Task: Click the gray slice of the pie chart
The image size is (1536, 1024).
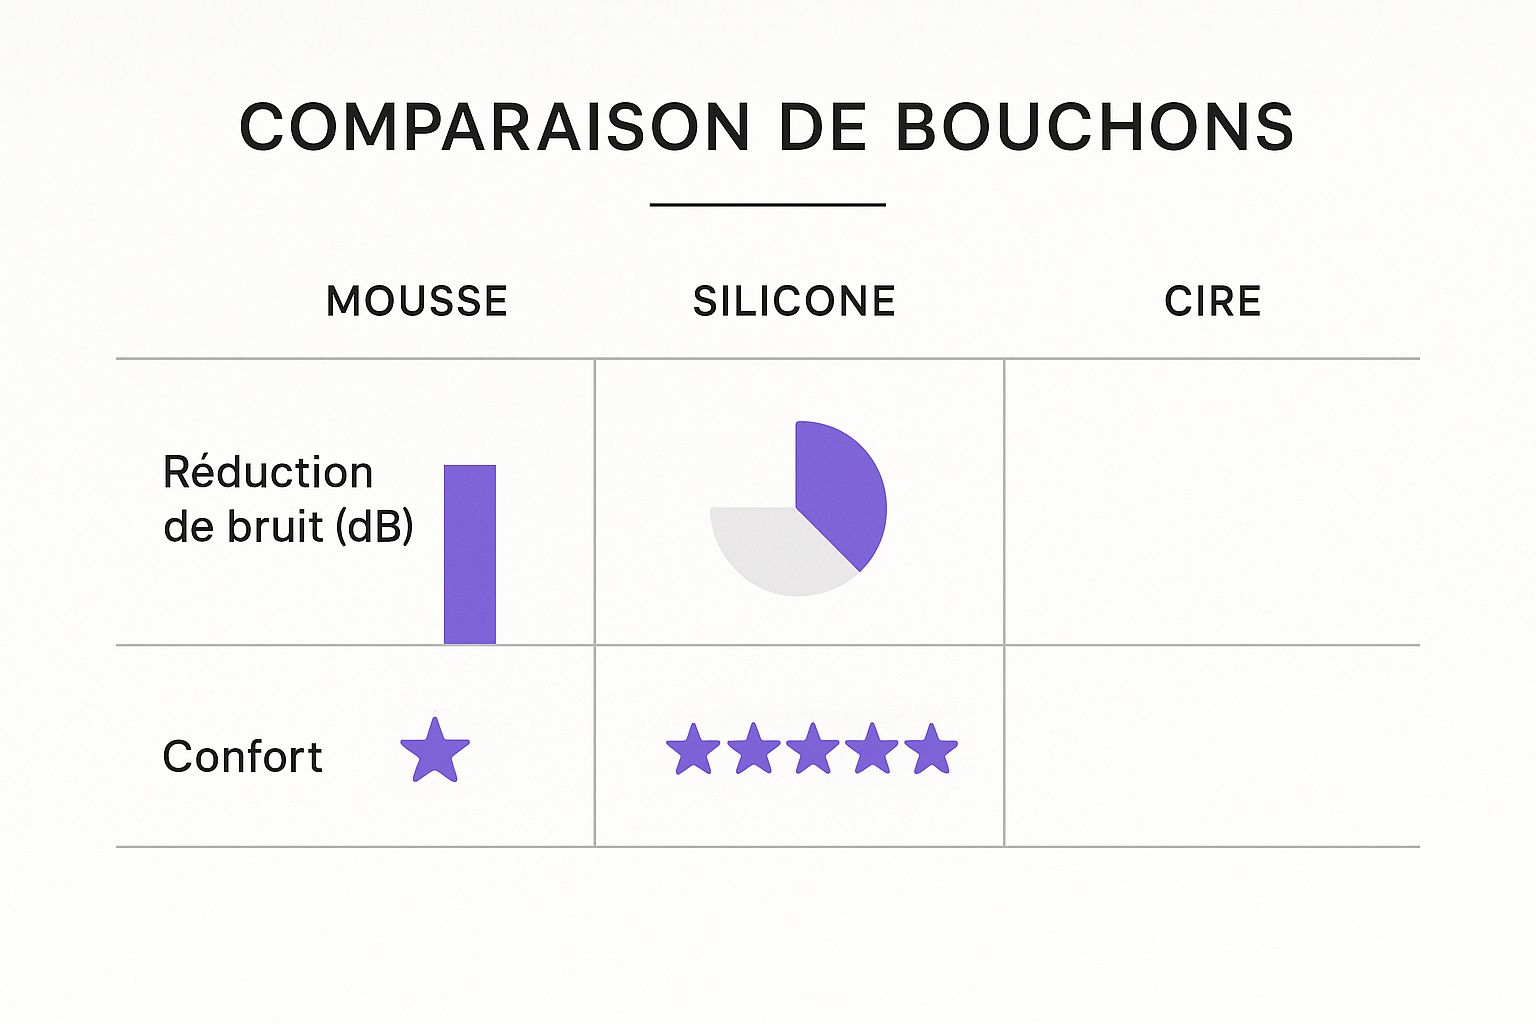Action: pos(775,548)
